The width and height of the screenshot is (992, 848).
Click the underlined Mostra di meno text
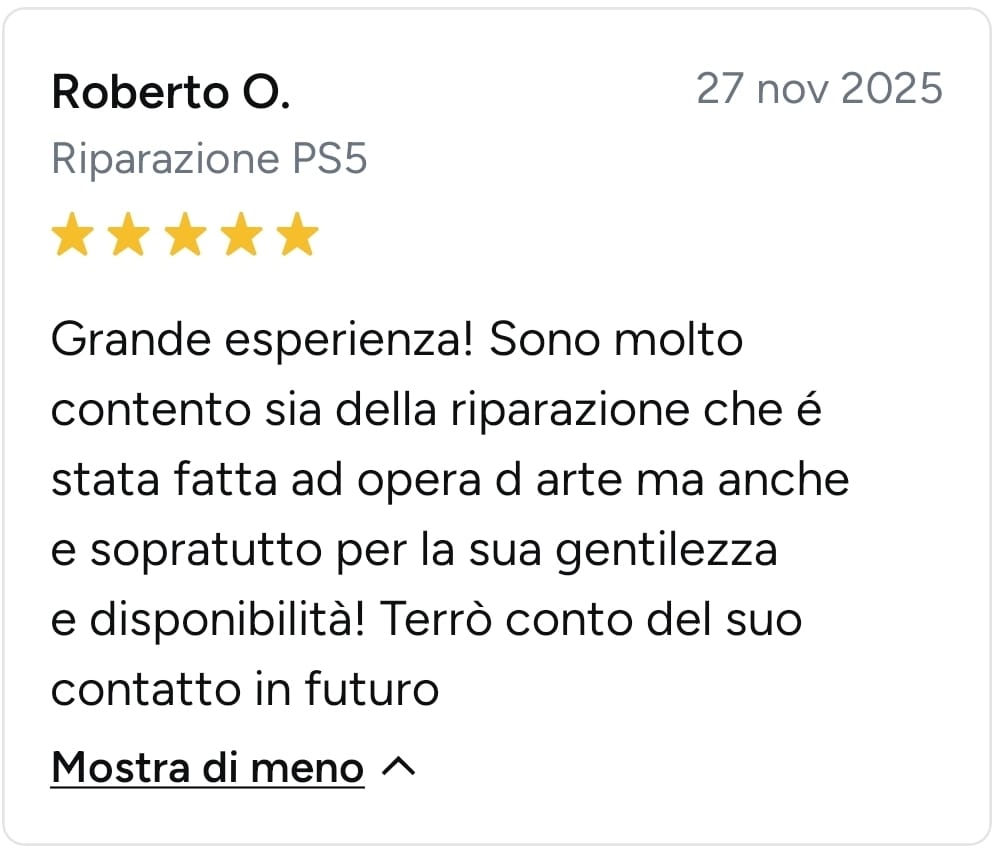[x=205, y=767]
